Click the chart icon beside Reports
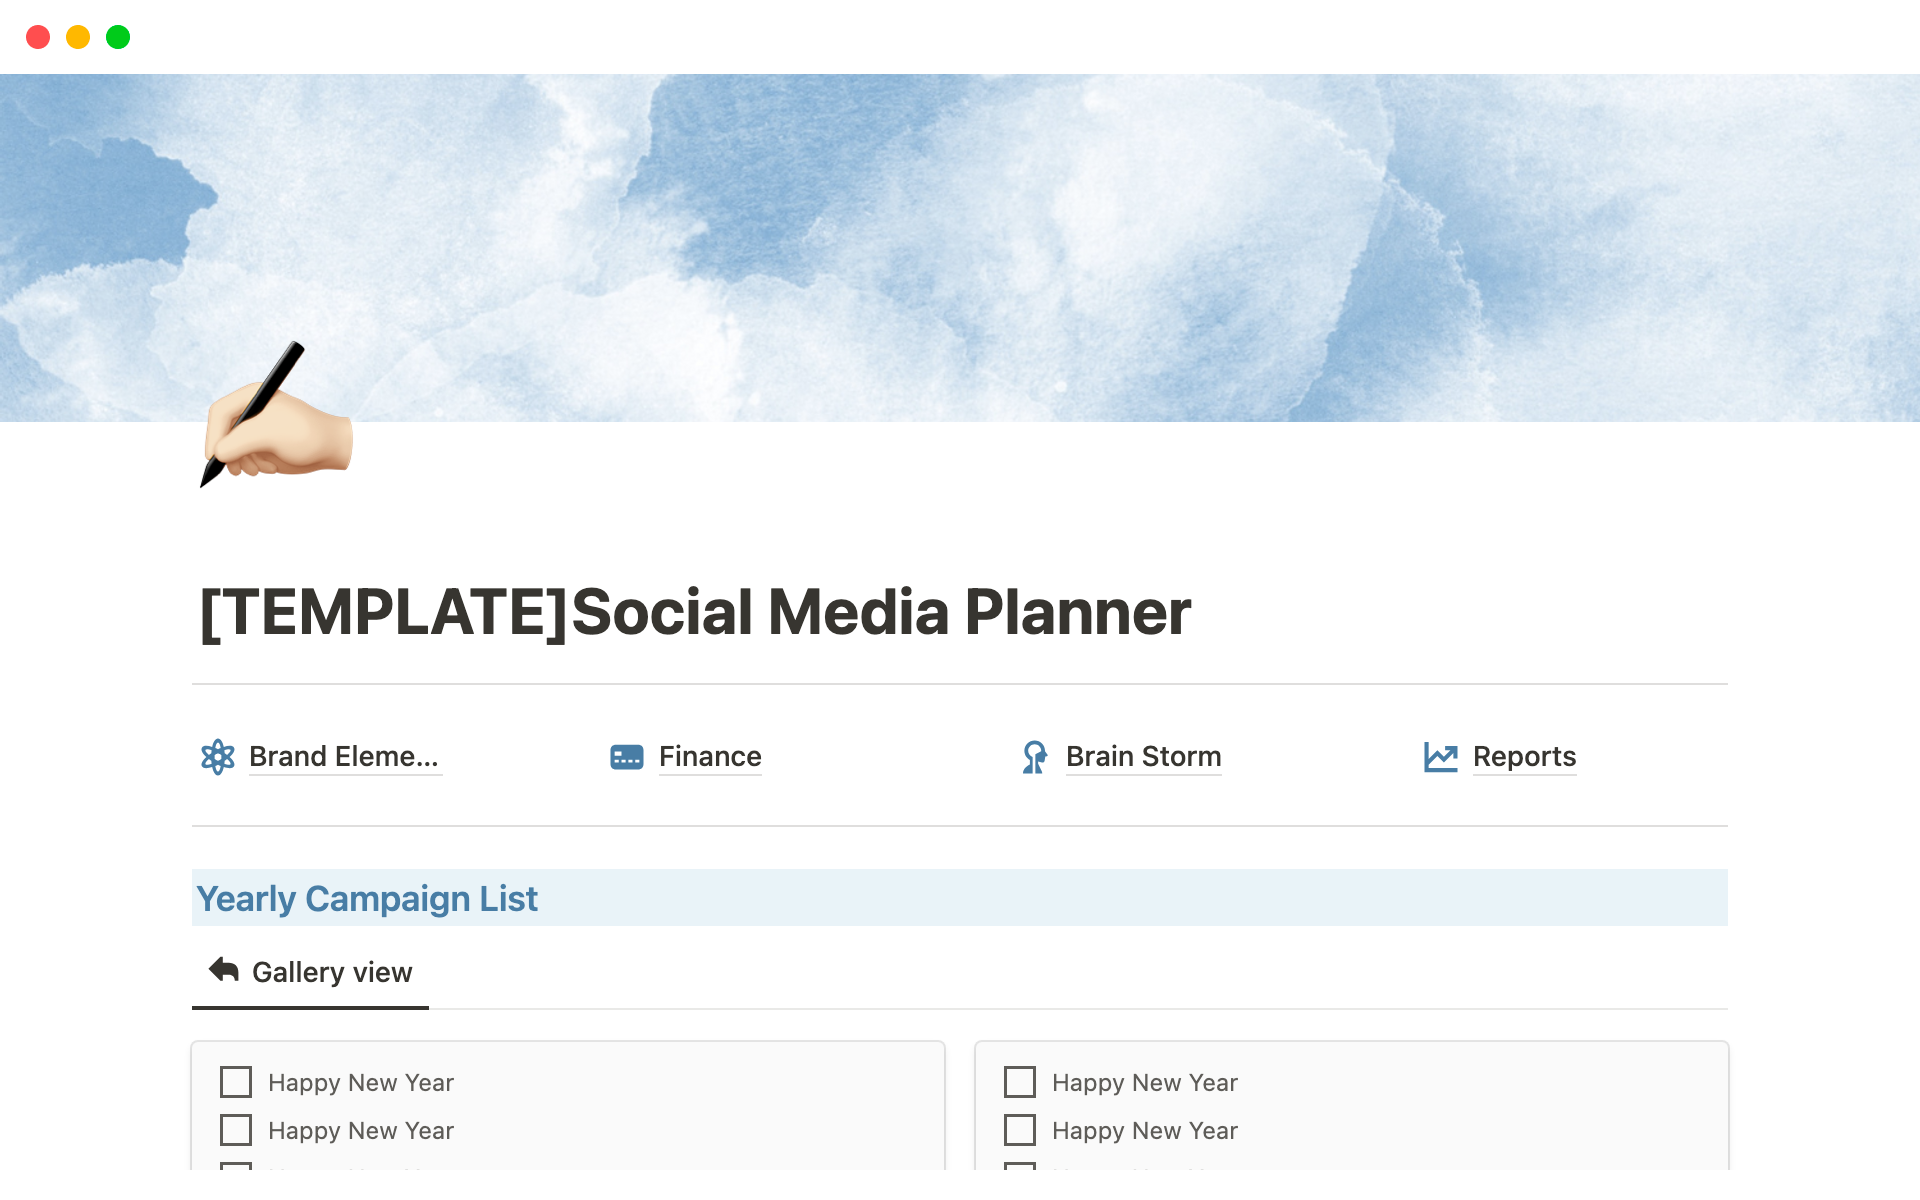This screenshot has height=1200, width=1920. click(x=1441, y=757)
